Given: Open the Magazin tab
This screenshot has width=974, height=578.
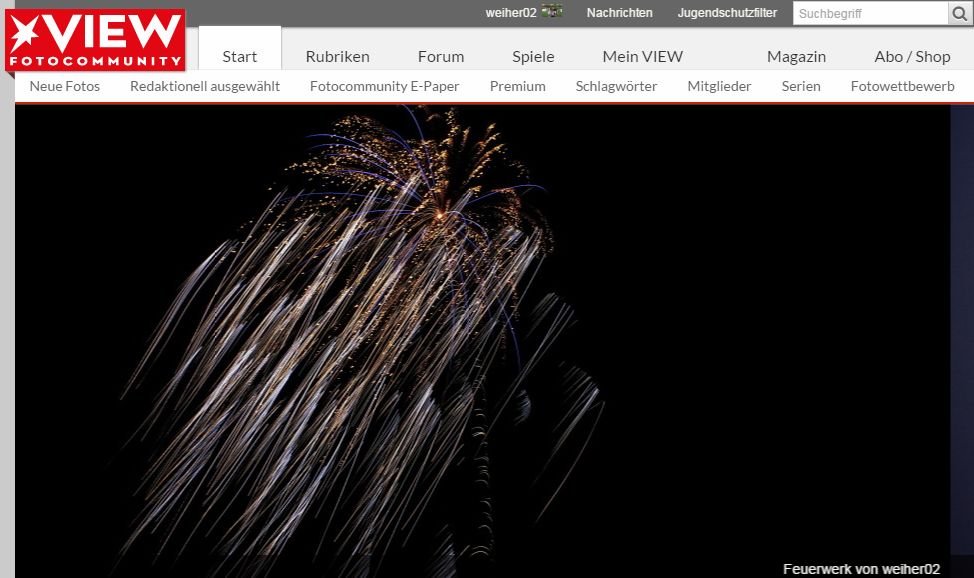Looking at the screenshot, I should tap(796, 56).
